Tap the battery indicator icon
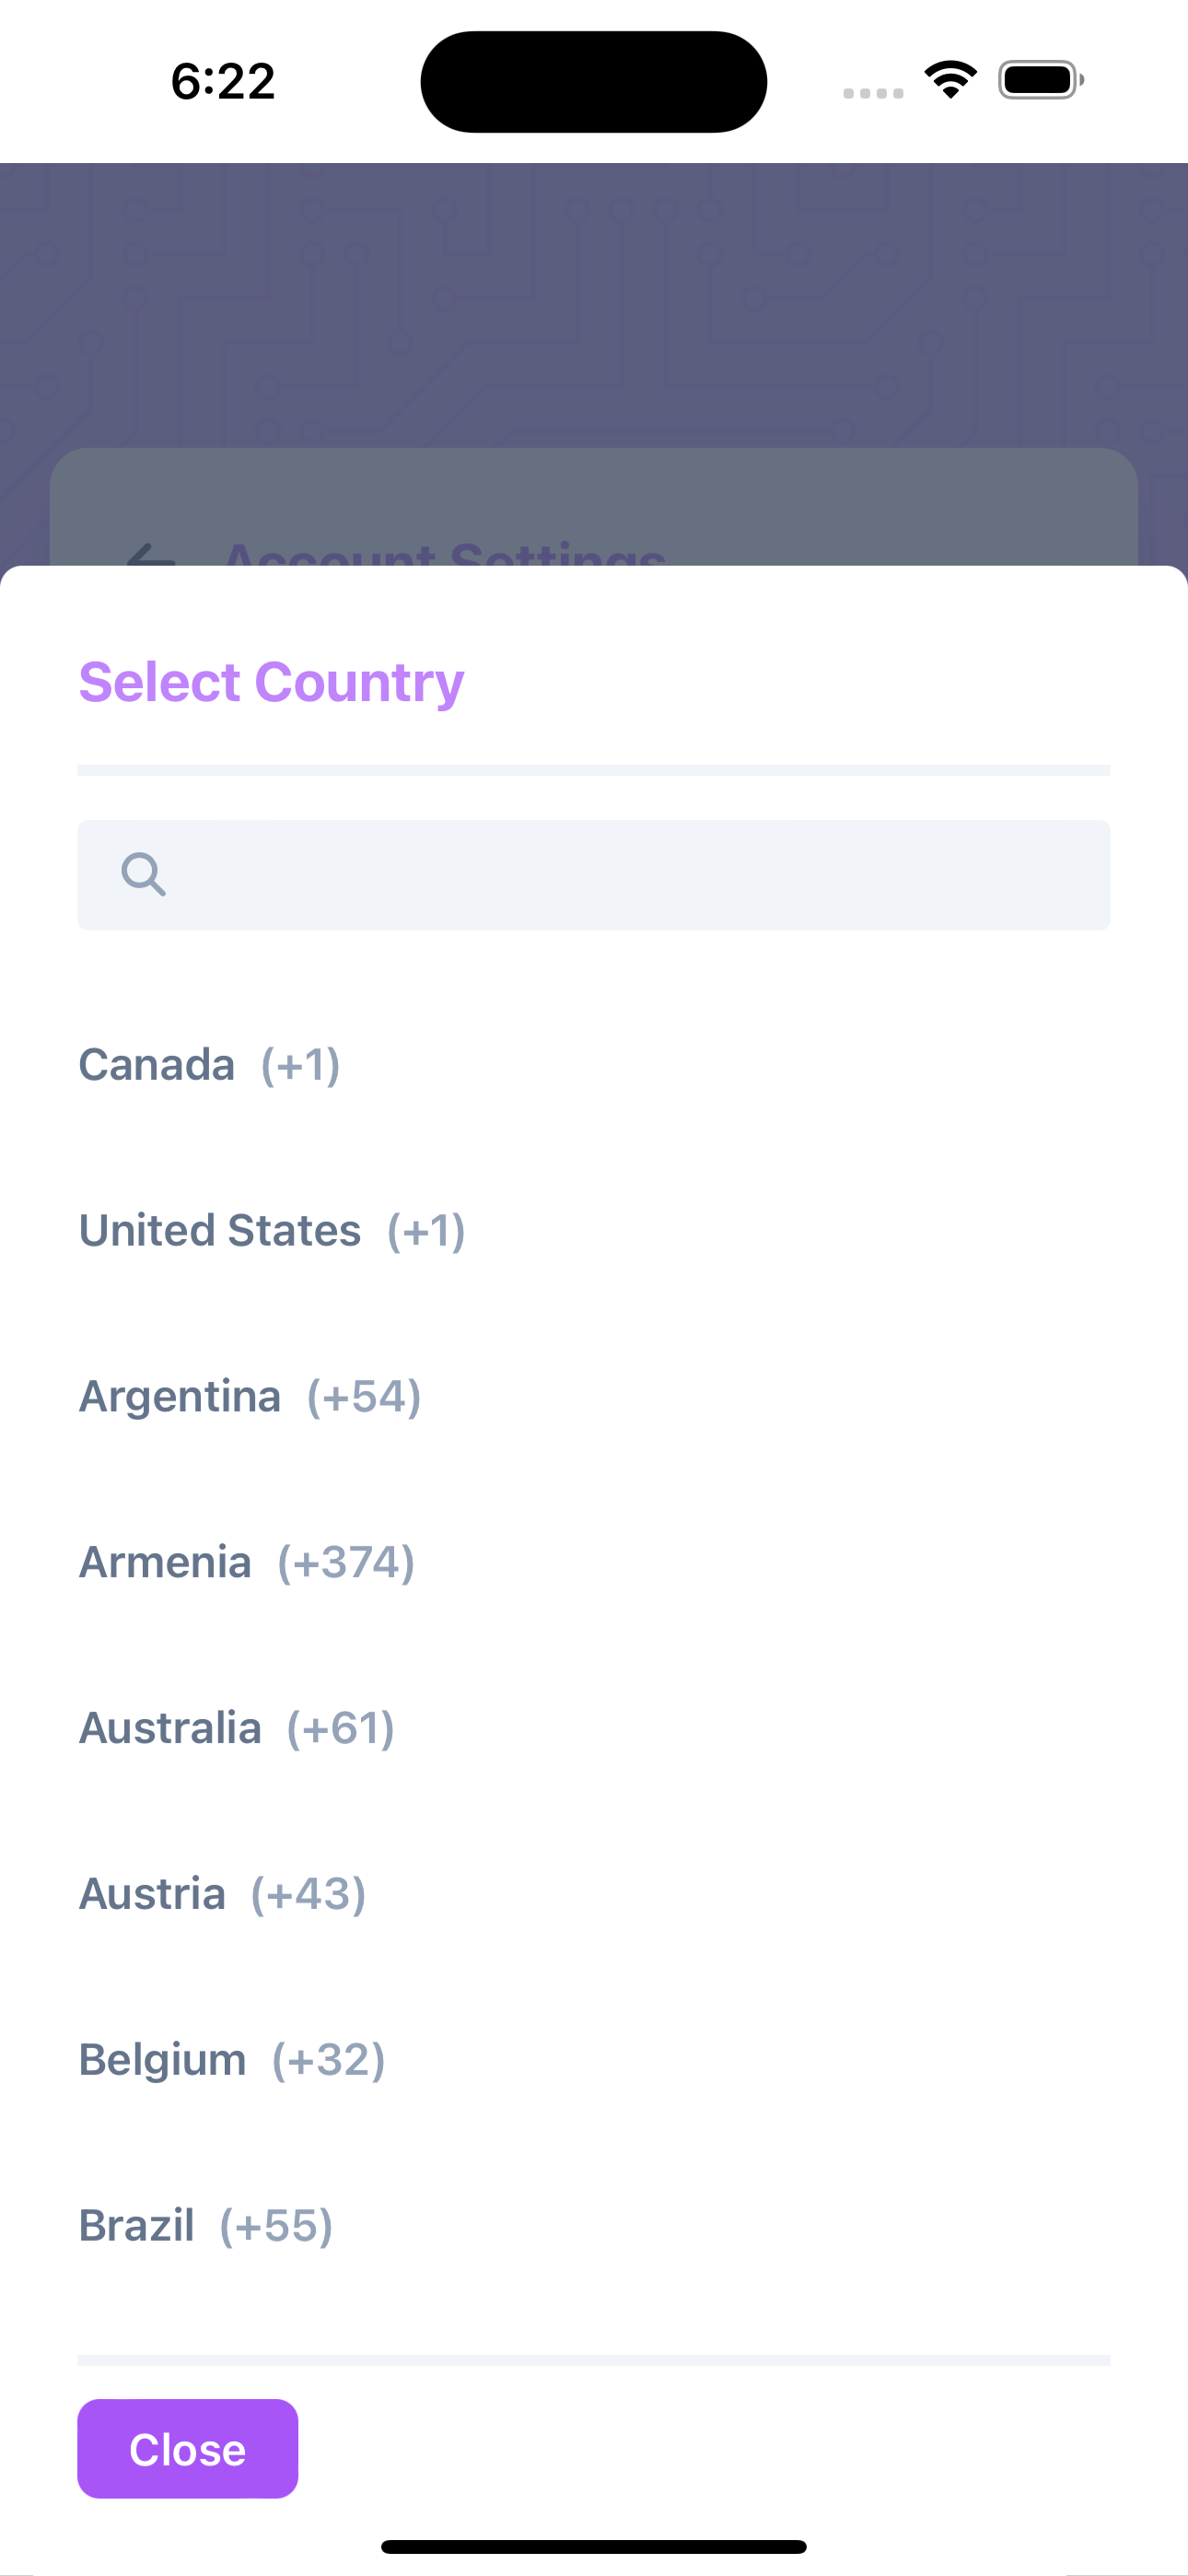This screenshot has height=2576, width=1188. coord(1040,80)
